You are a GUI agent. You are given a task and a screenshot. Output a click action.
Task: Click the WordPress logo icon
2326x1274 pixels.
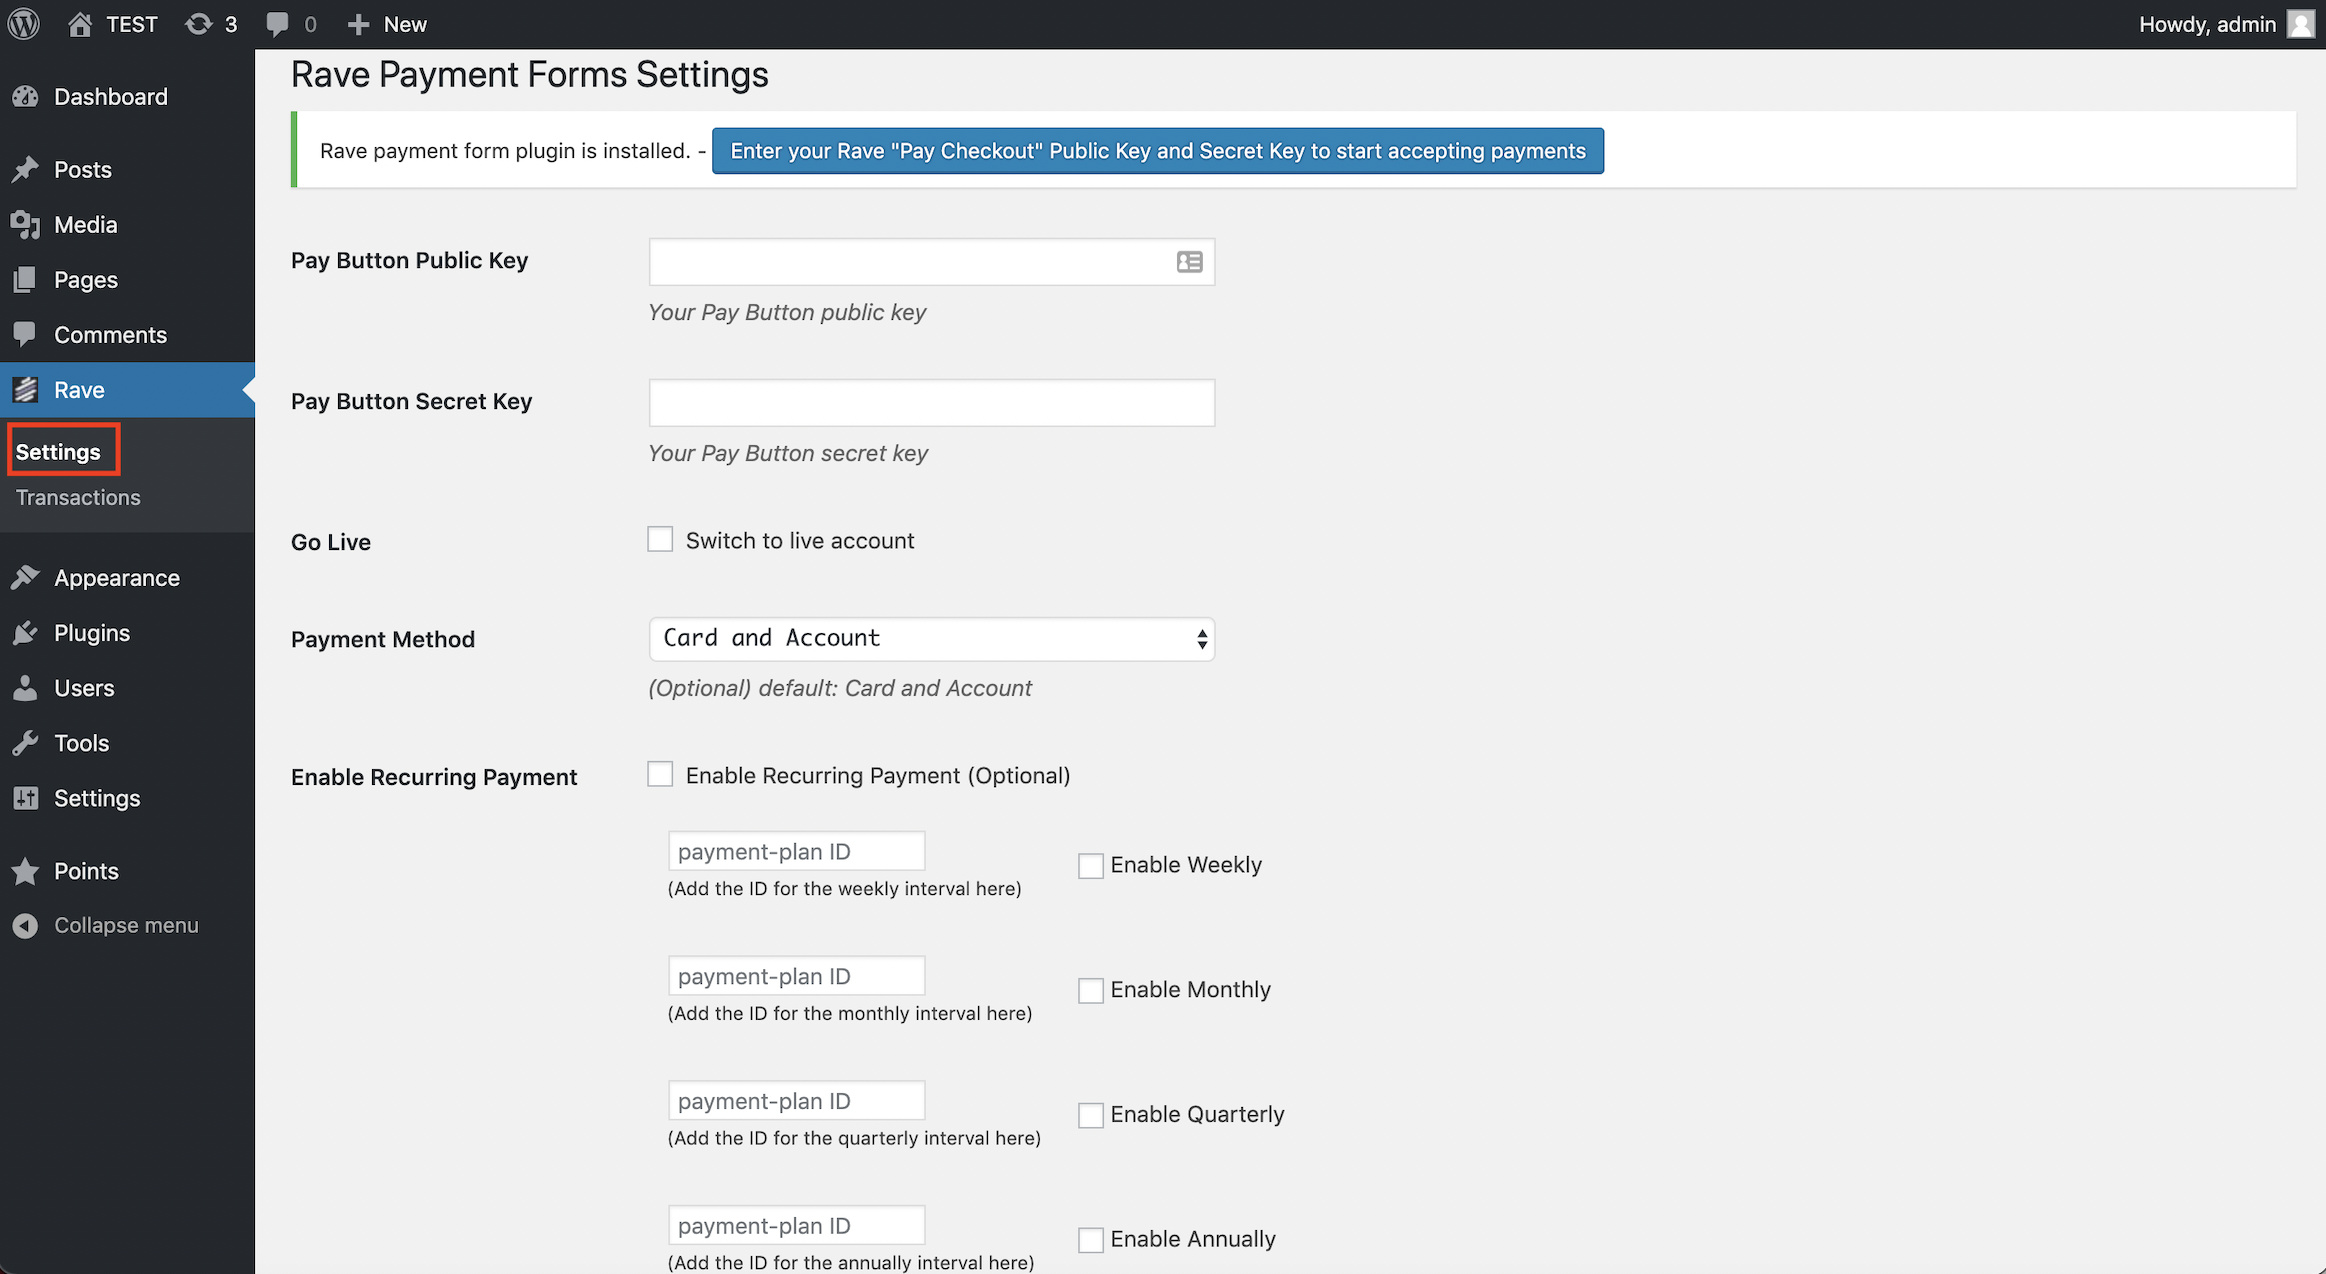tap(24, 24)
